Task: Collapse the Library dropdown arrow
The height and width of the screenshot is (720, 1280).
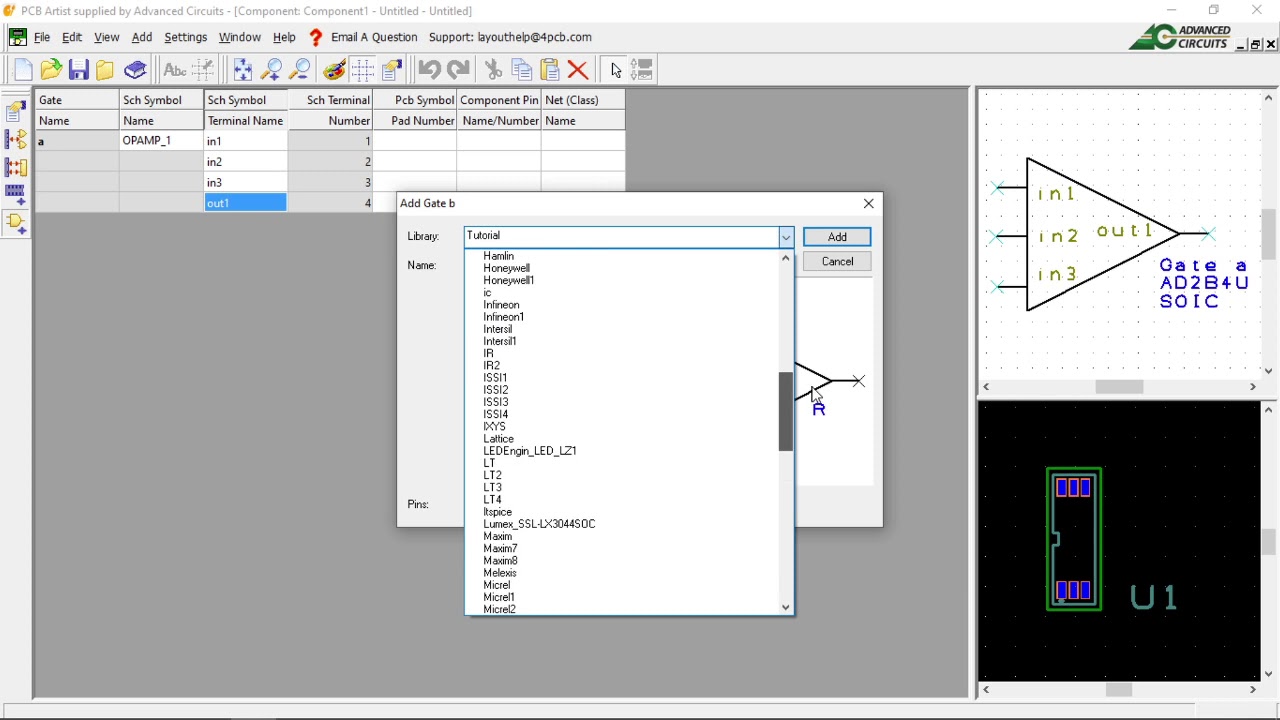Action: (x=786, y=237)
